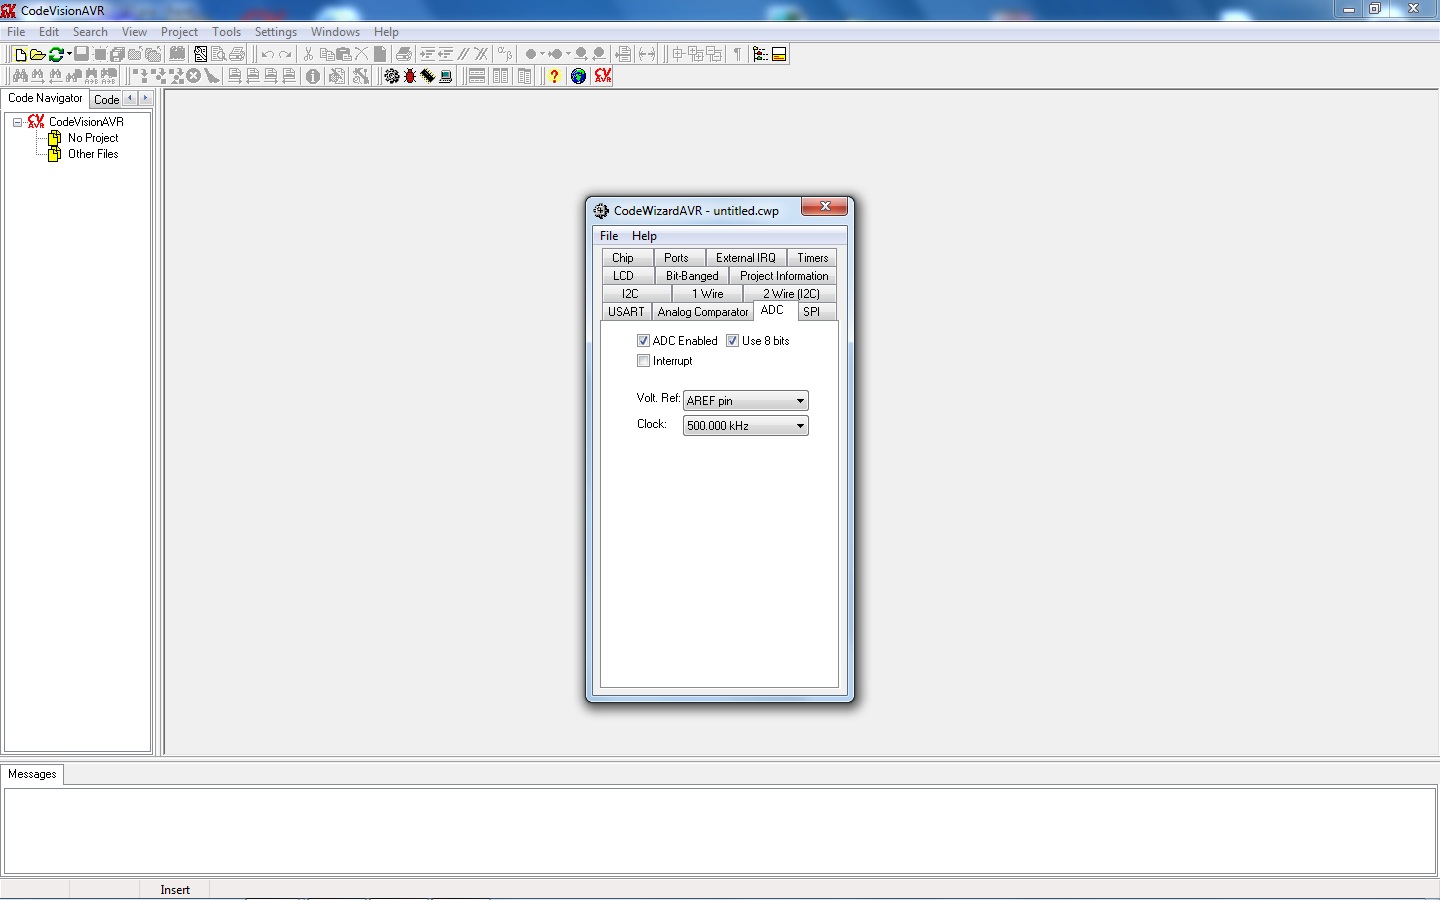
Task: Open the reopen file dropdown arrow
Action: 69,54
